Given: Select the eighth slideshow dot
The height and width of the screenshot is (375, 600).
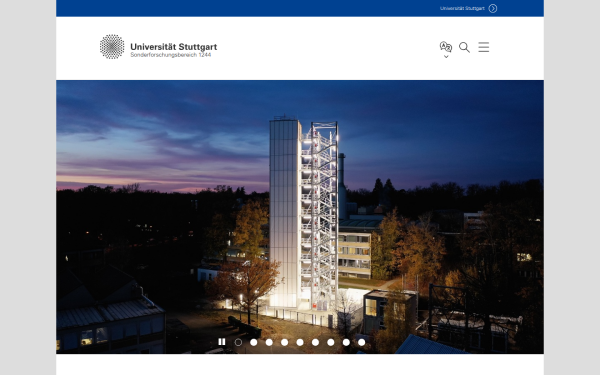Looking at the screenshot, I should [346, 342].
